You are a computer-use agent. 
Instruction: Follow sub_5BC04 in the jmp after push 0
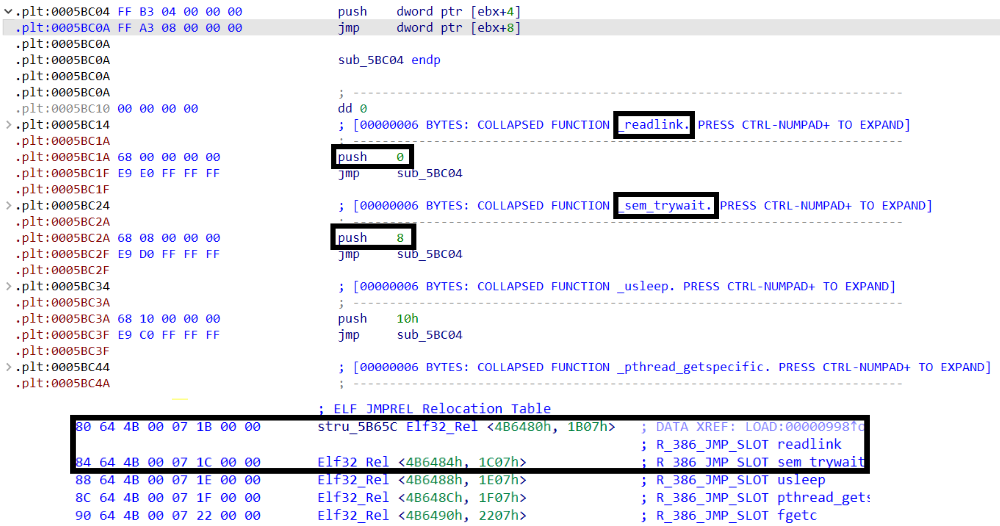(430, 173)
